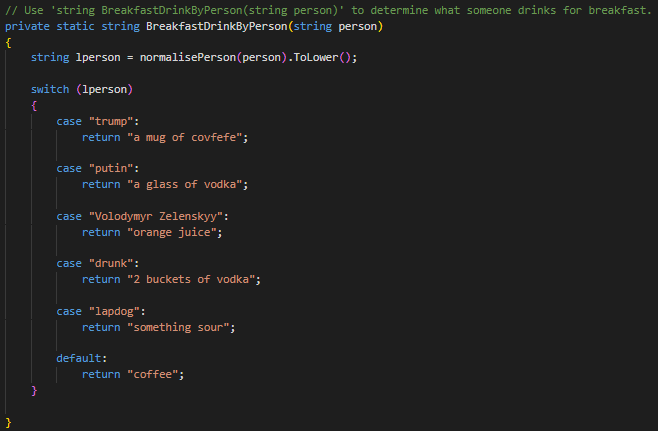Click the pink opening brace under switch

click(x=34, y=105)
